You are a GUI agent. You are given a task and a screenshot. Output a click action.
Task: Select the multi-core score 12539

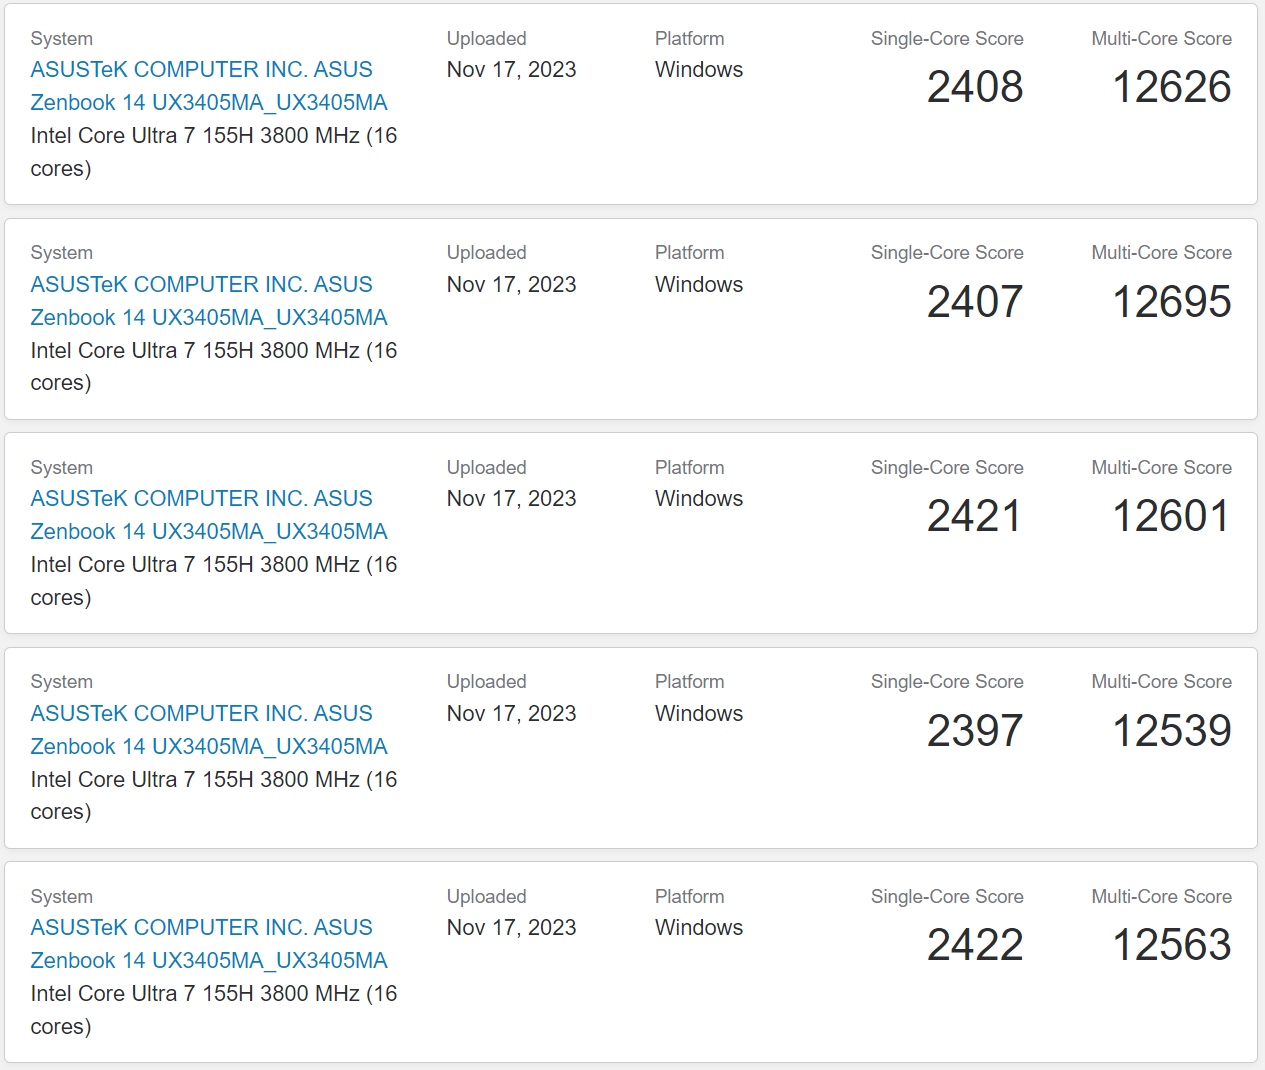1171,731
